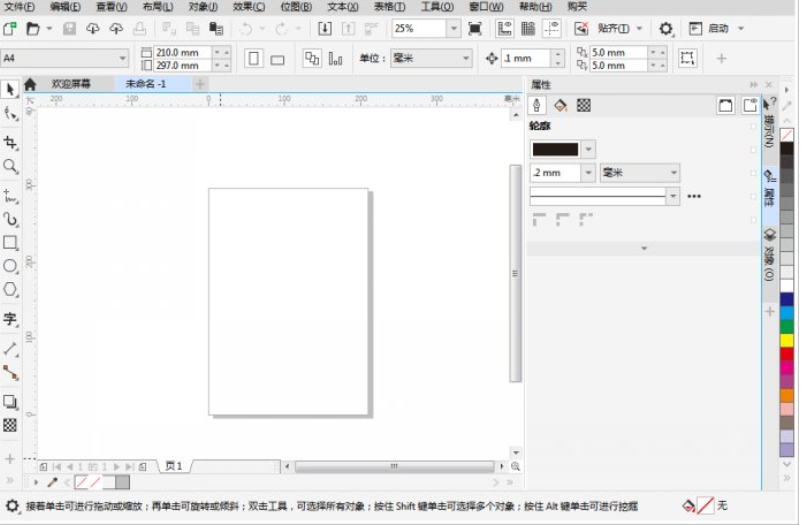Open the 文件(F) menu
The width and height of the screenshot is (811, 525).
[x=19, y=7]
